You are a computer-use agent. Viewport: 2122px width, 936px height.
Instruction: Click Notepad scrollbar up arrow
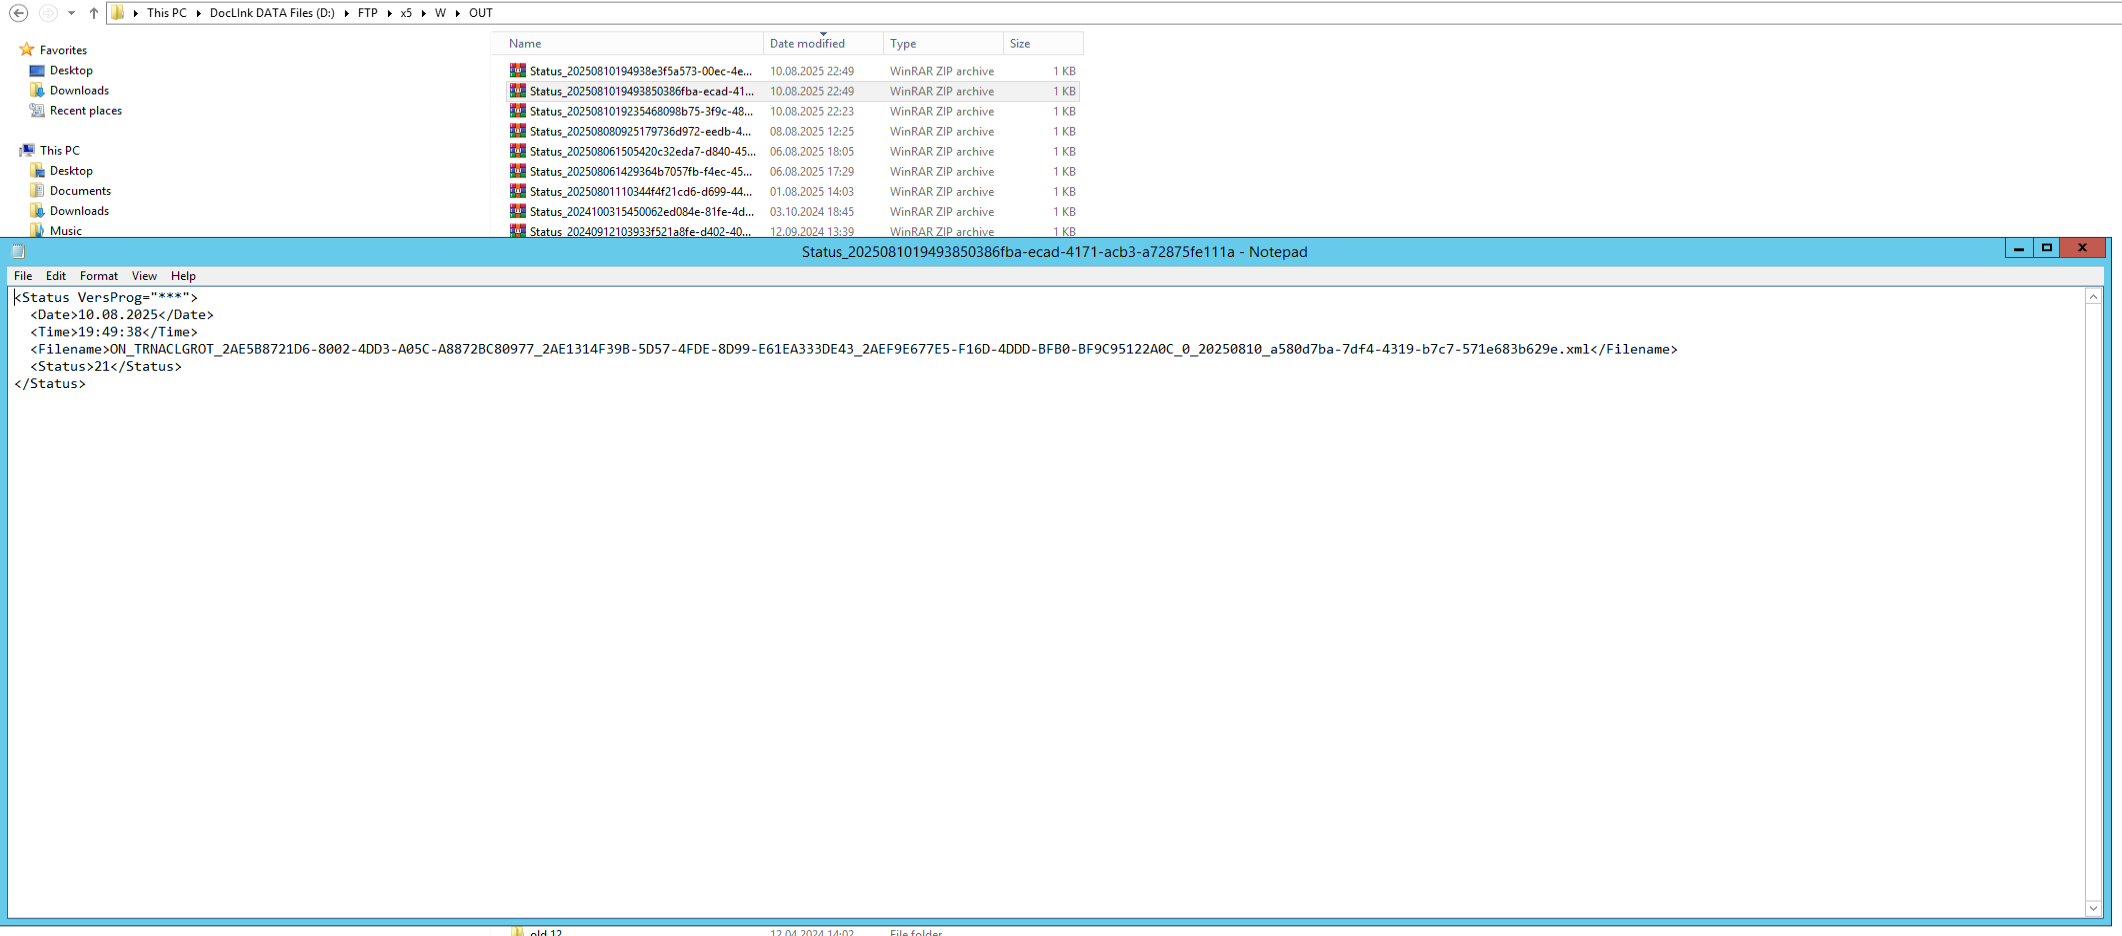pos(2093,297)
